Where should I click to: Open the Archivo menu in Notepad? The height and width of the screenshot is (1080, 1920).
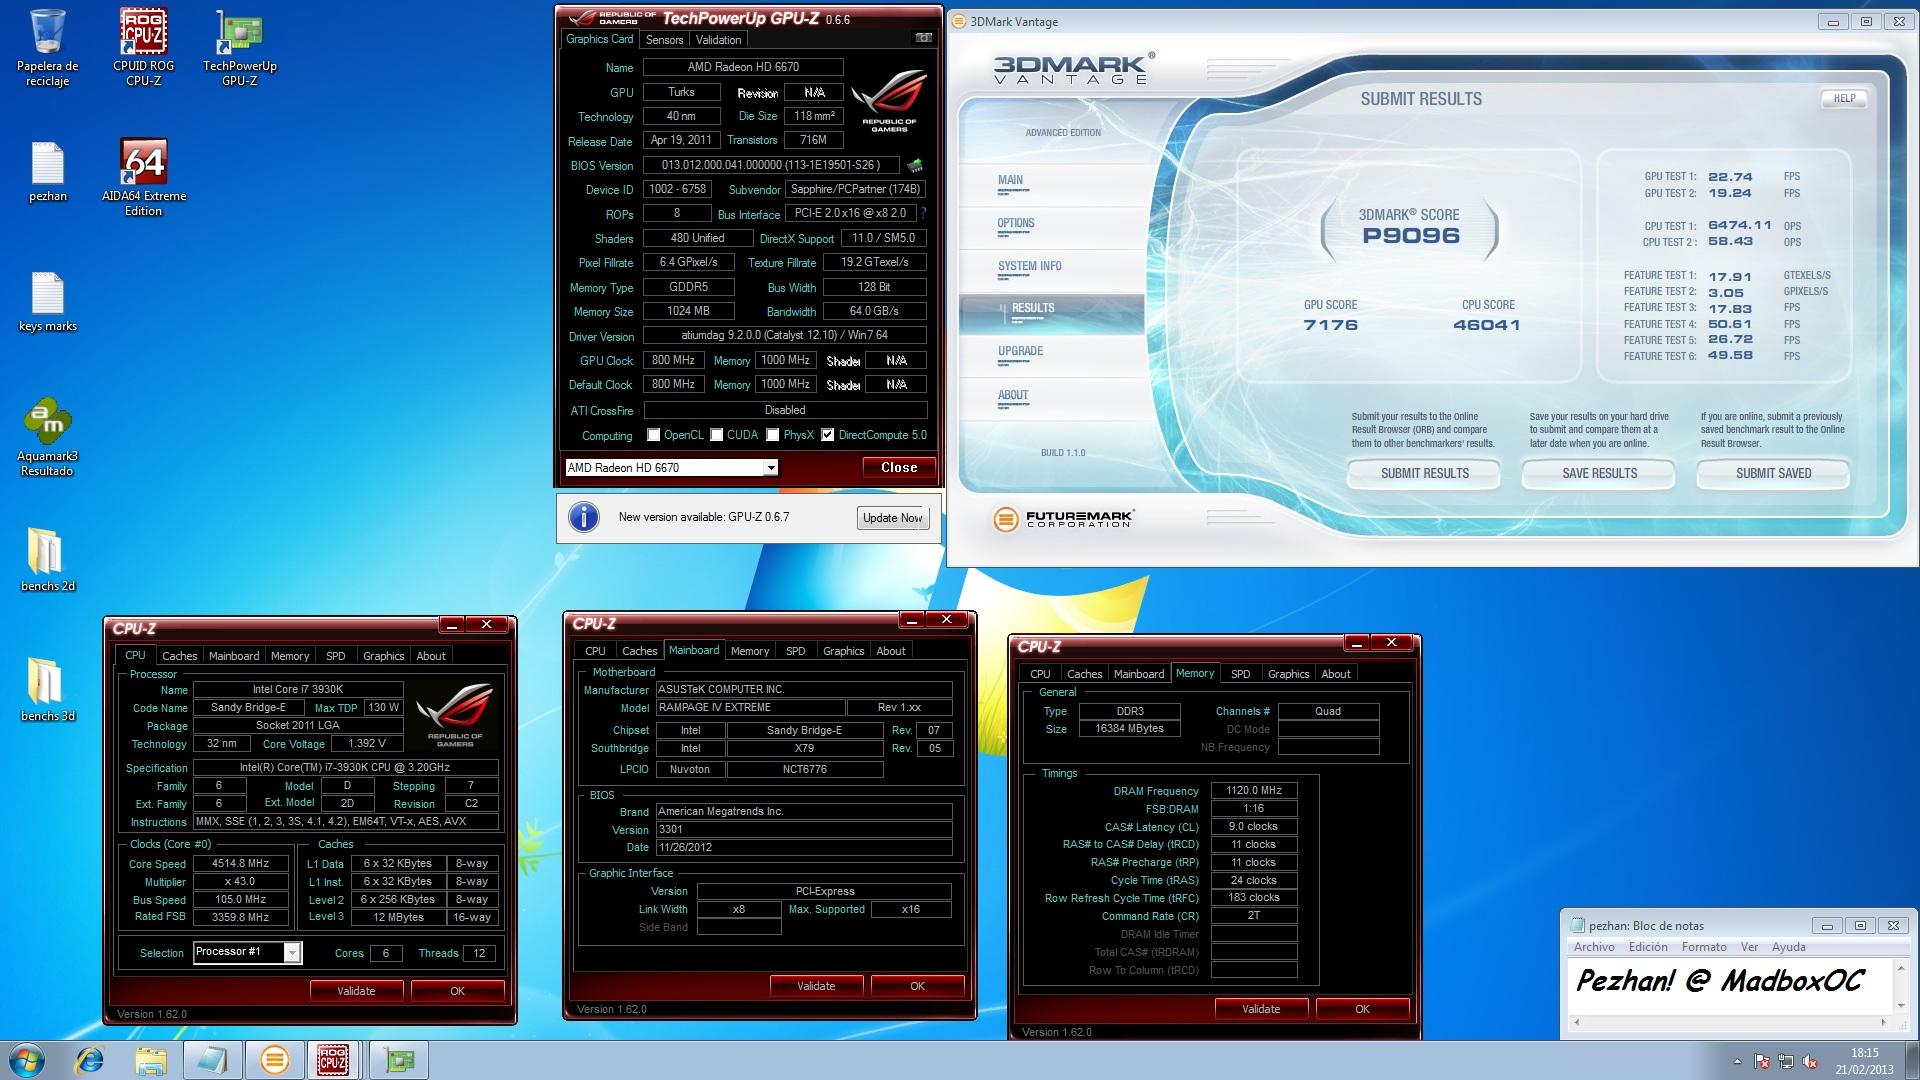1594,947
